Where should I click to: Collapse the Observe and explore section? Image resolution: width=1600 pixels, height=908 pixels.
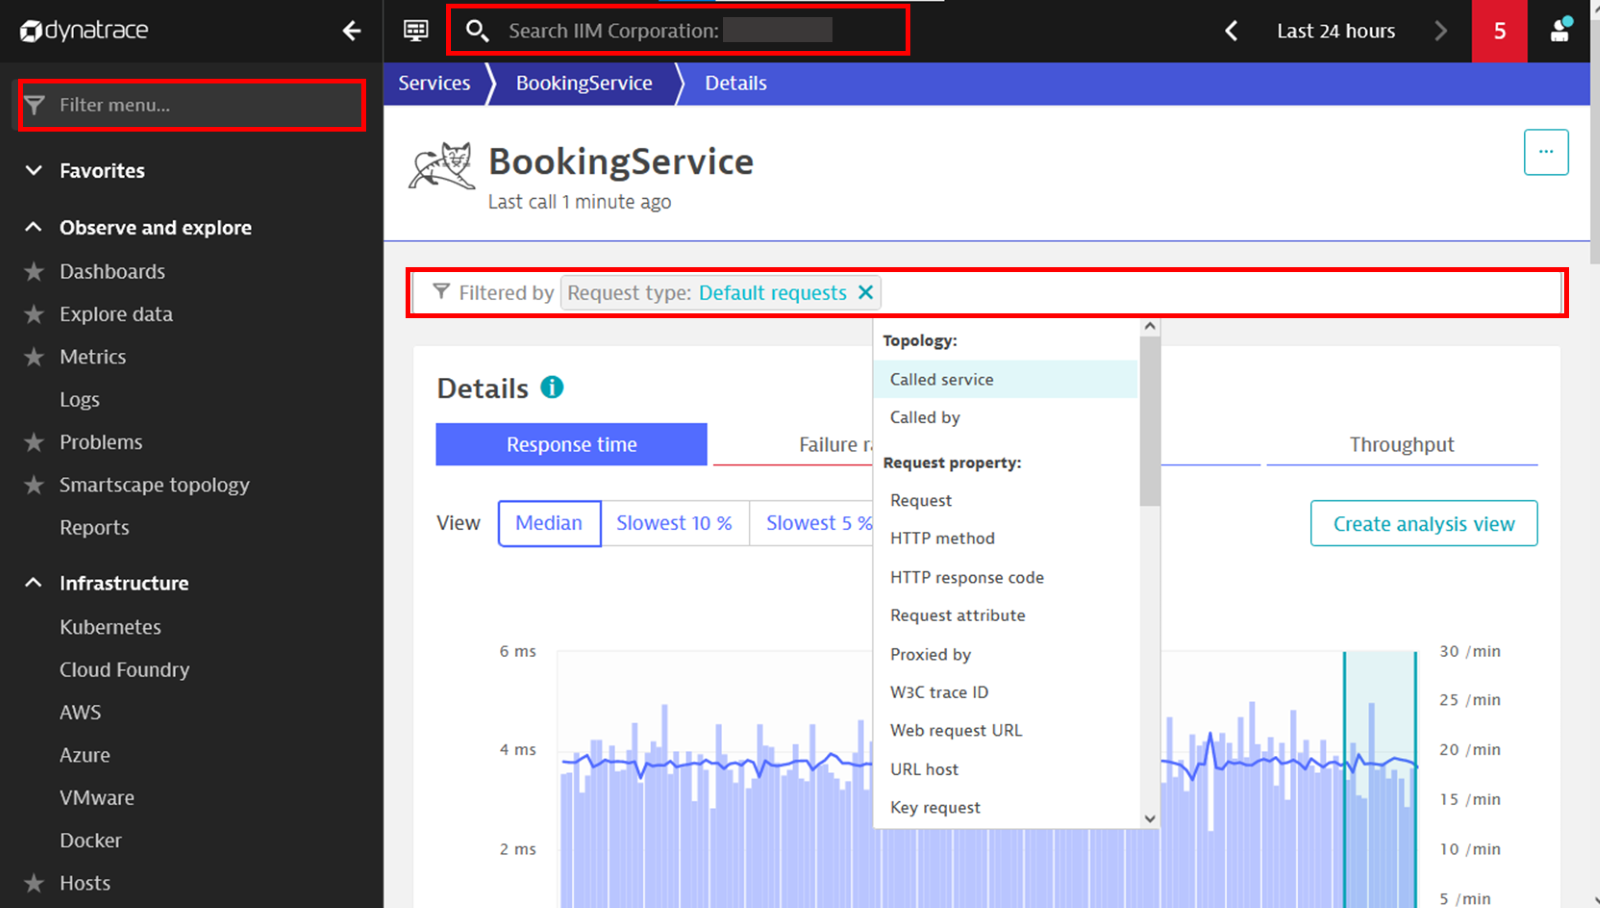coord(34,228)
